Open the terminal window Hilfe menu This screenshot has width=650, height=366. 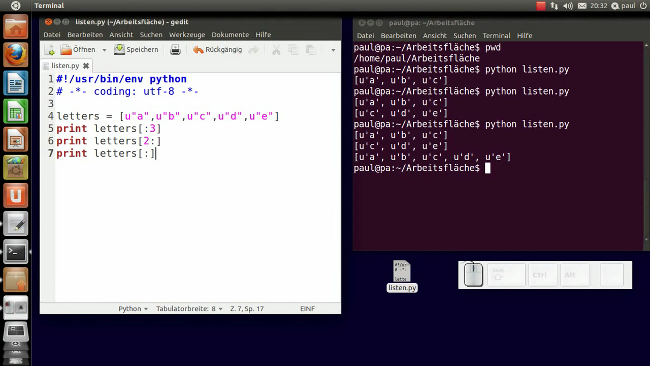click(x=524, y=36)
